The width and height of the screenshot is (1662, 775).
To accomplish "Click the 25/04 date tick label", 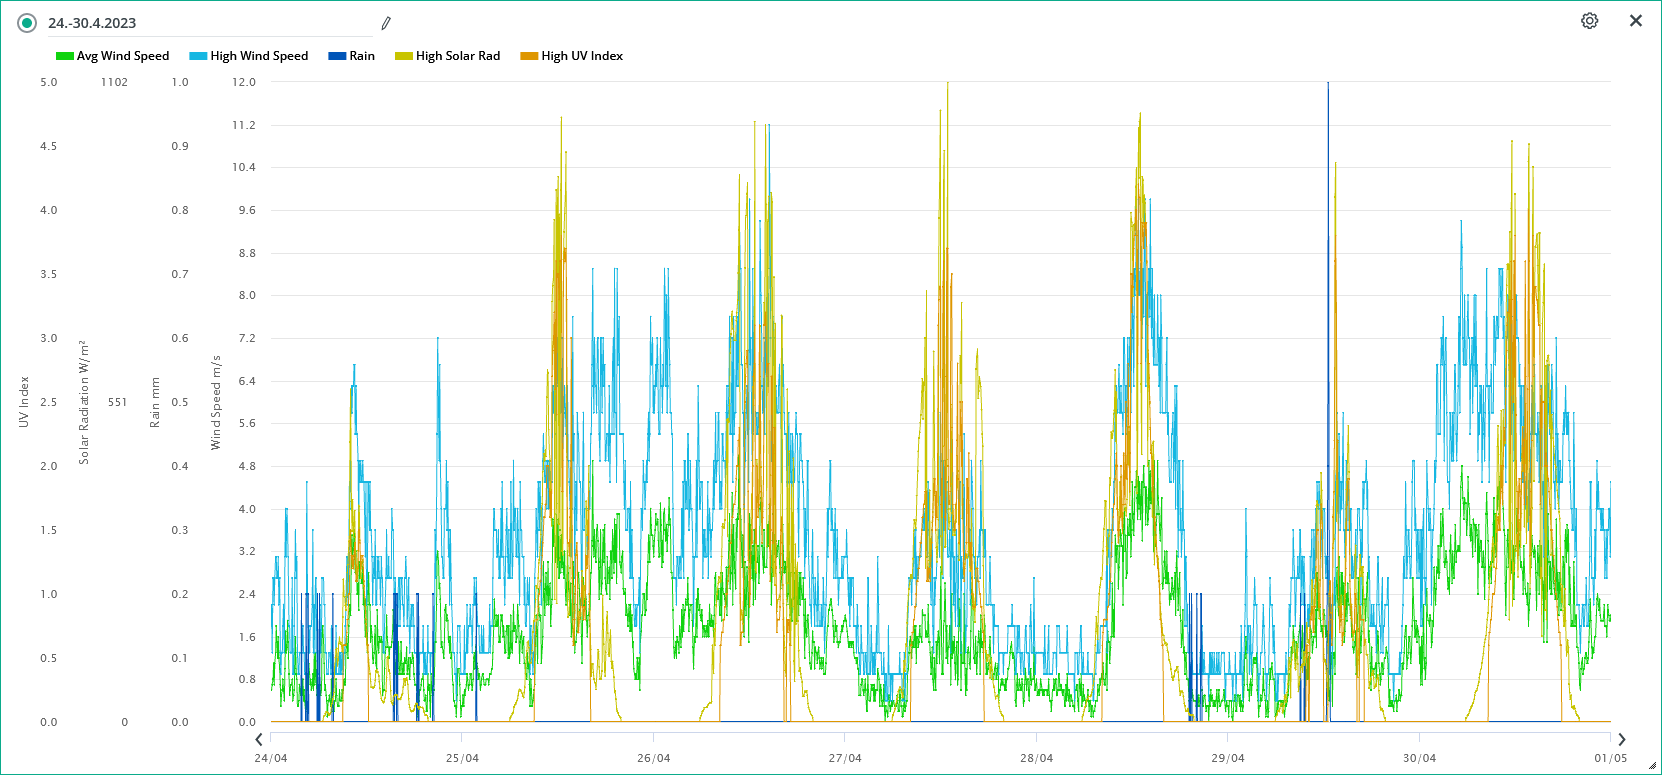I will (462, 758).
